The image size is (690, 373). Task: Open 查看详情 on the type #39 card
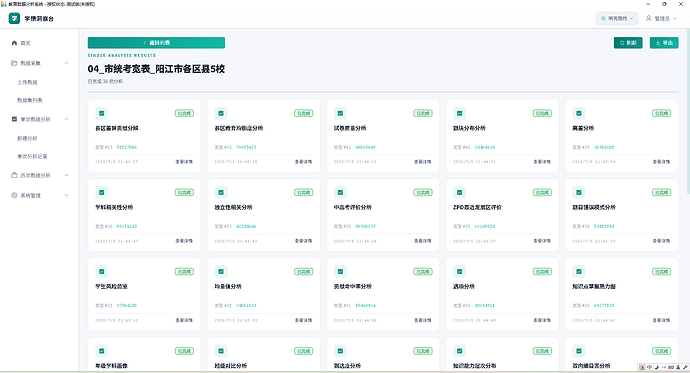661,162
